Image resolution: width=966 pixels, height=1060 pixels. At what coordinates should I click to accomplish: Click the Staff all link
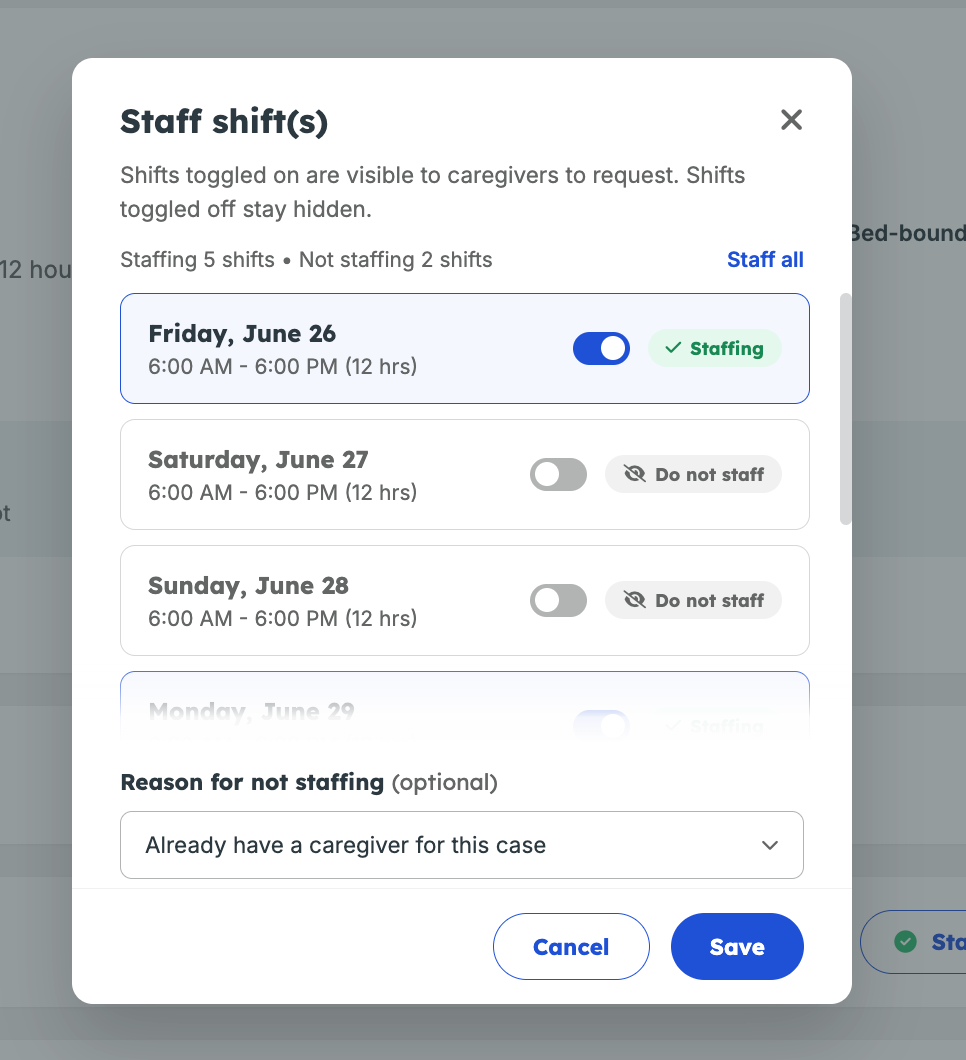[765, 260]
